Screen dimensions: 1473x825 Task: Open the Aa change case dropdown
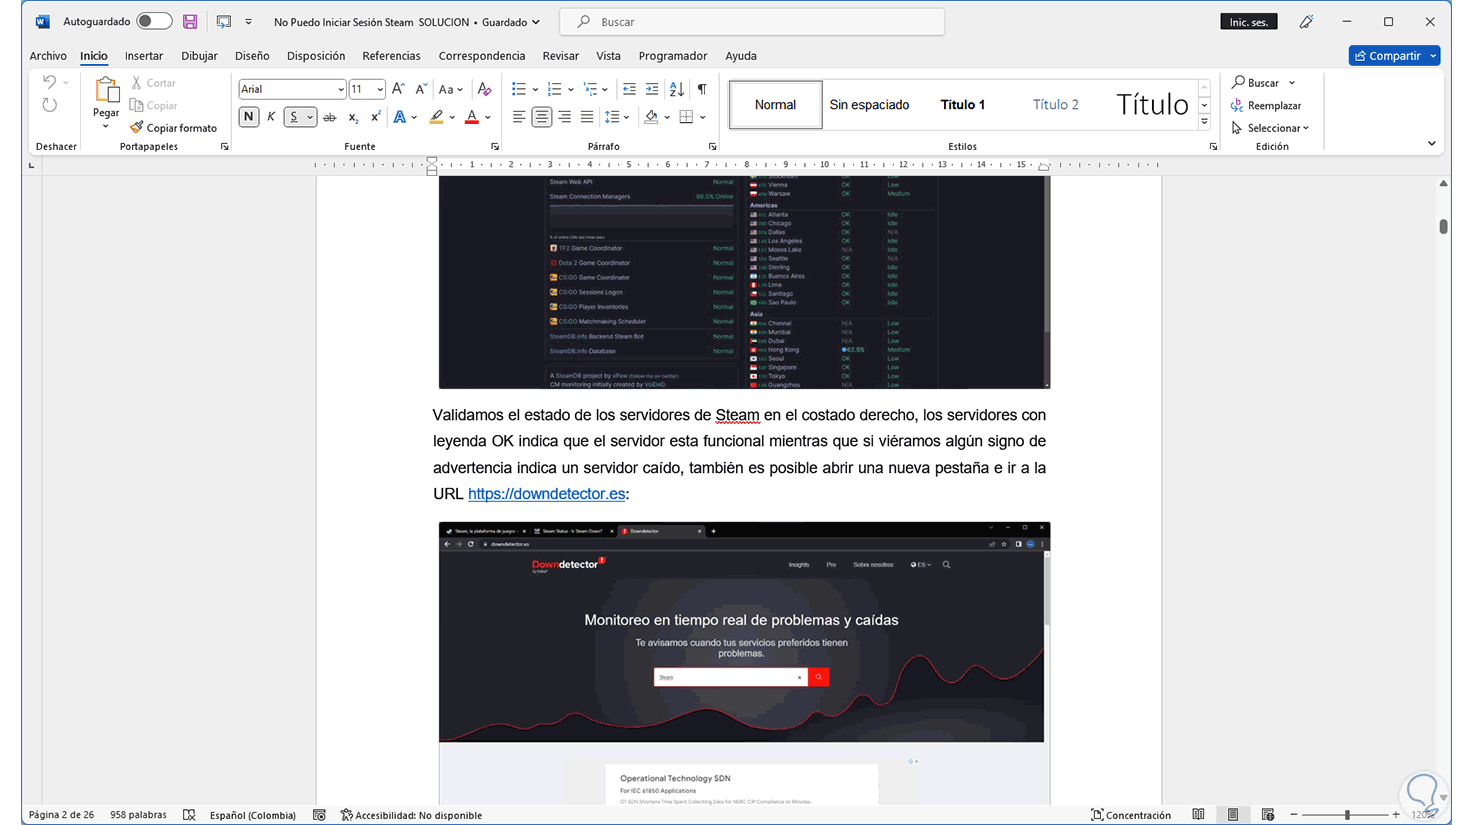[x=451, y=89]
